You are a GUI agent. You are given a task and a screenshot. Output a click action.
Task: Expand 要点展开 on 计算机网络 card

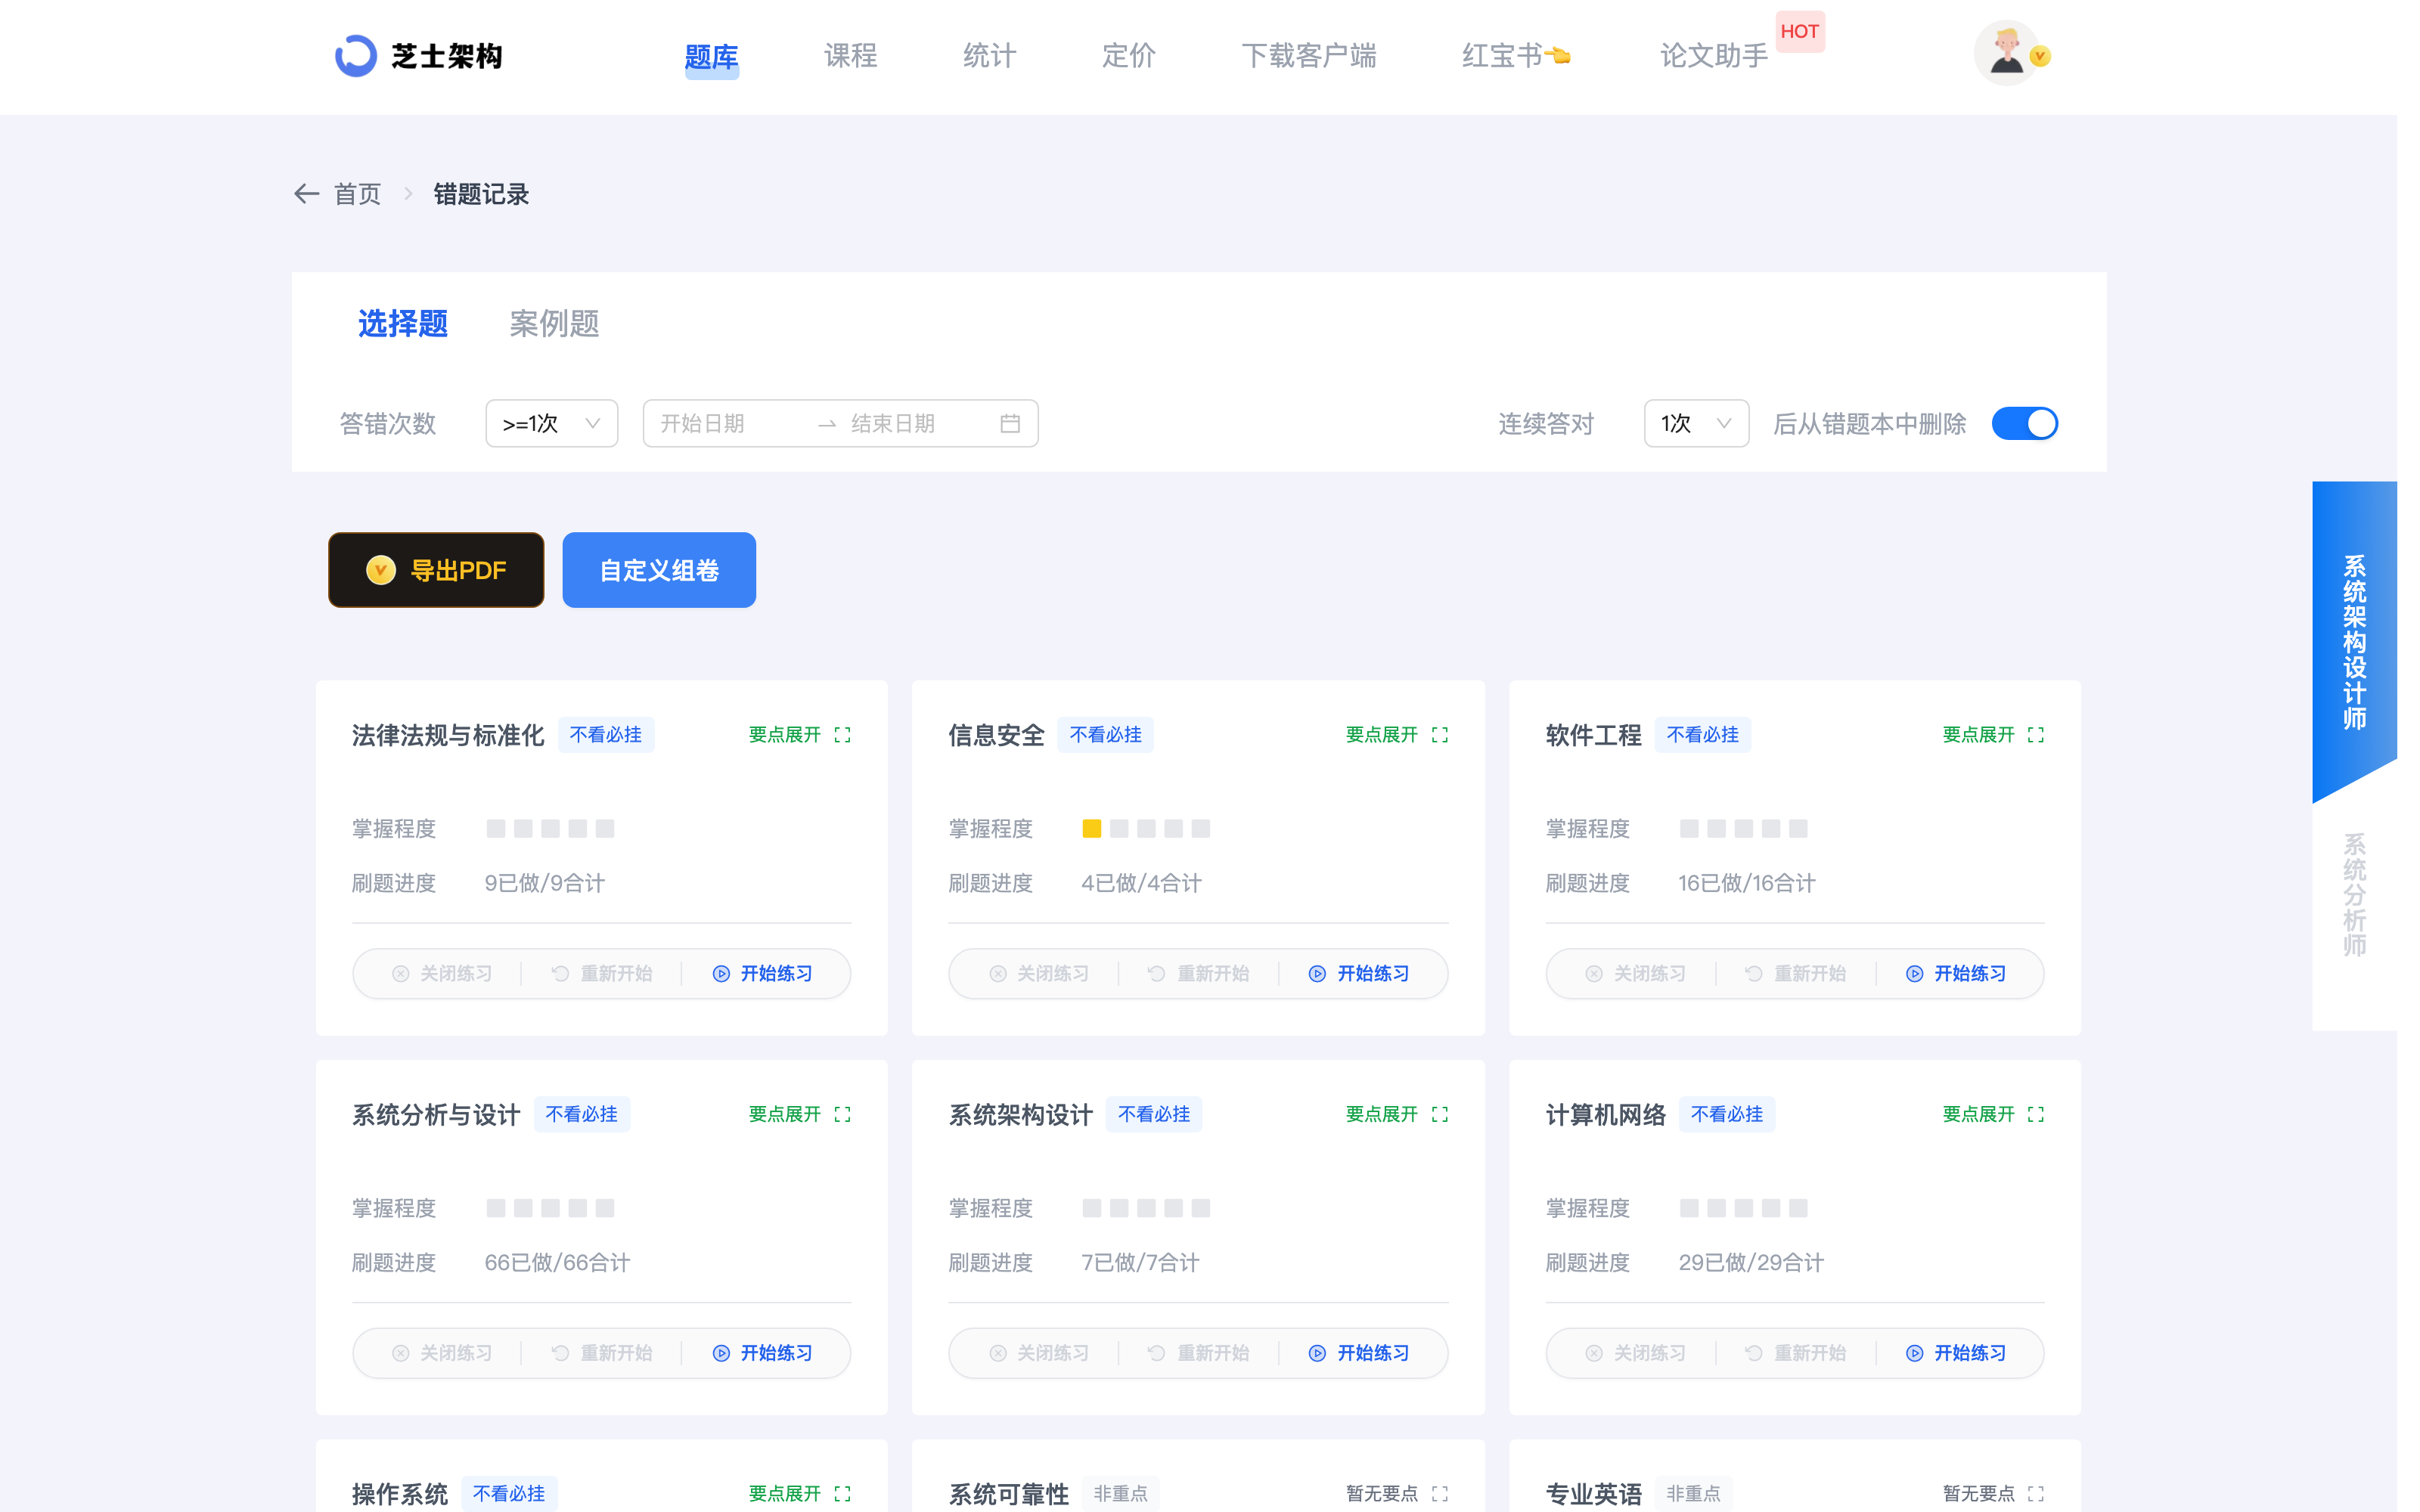click(x=1978, y=1114)
